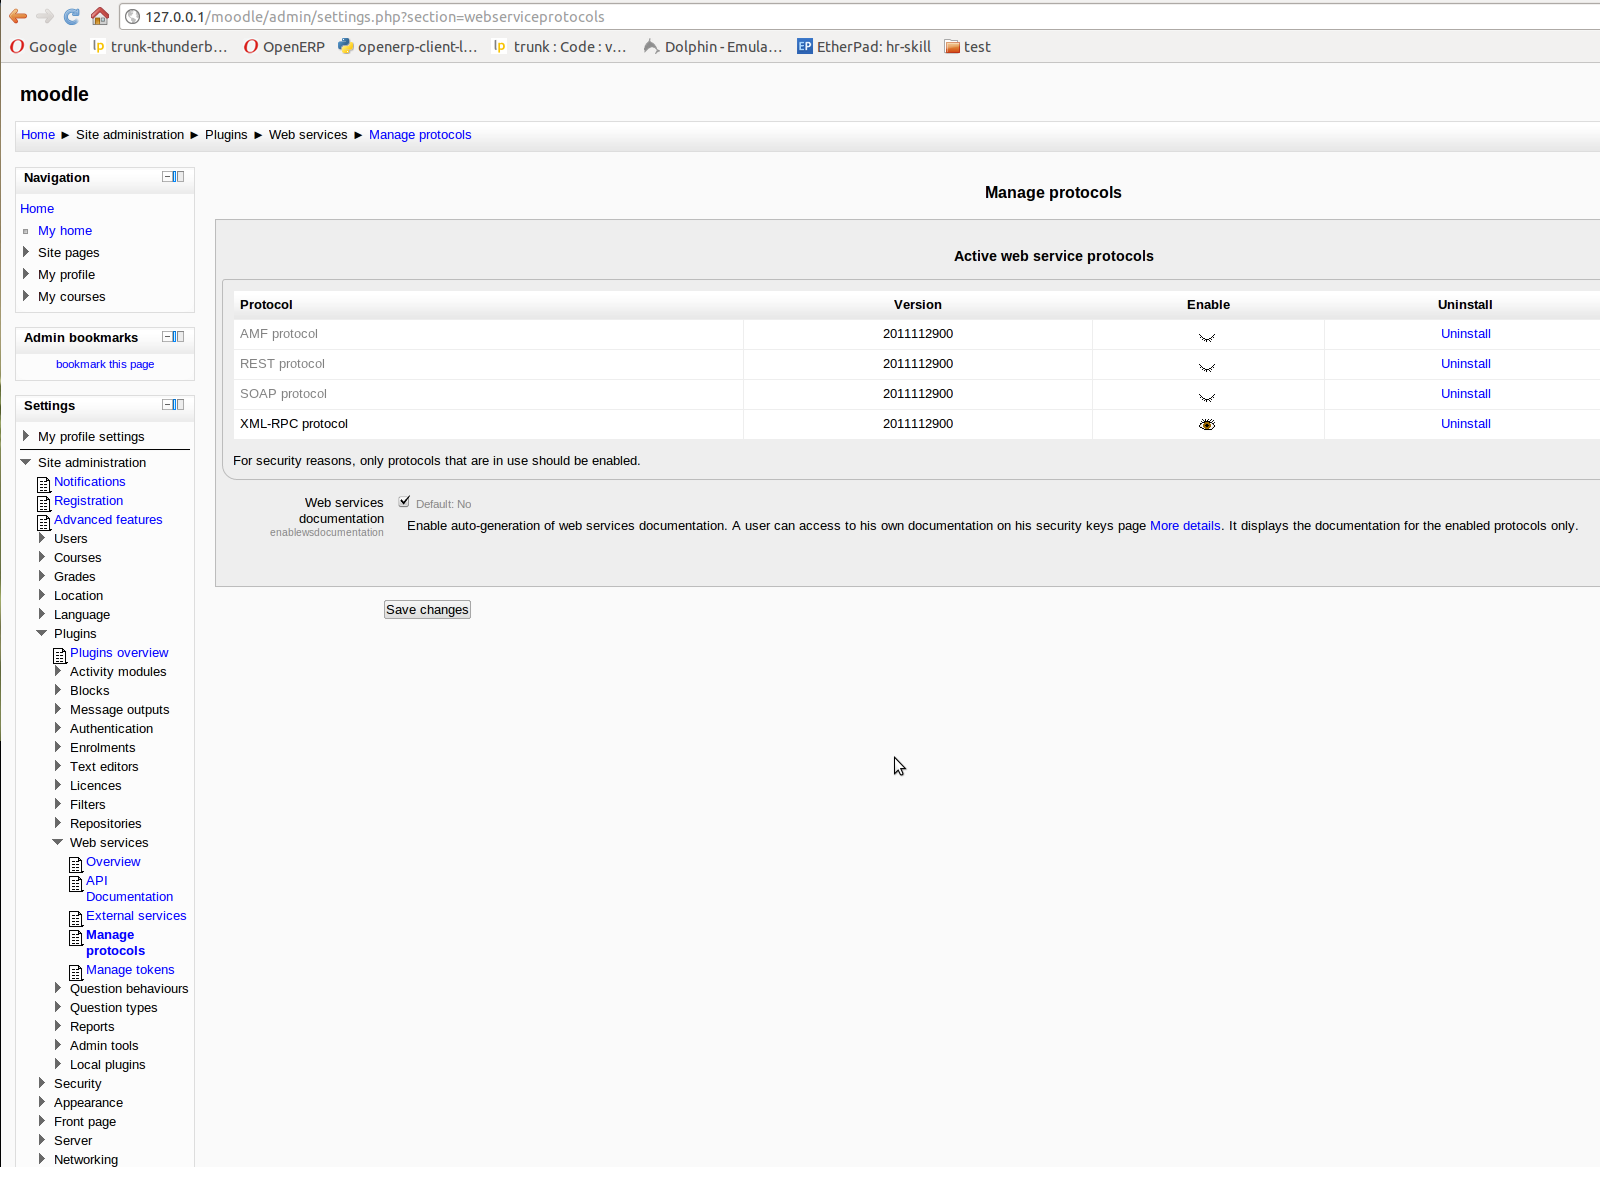Enable the AMF protocol via closed-eye icon
This screenshot has height=1200, width=1600.
tap(1207, 337)
